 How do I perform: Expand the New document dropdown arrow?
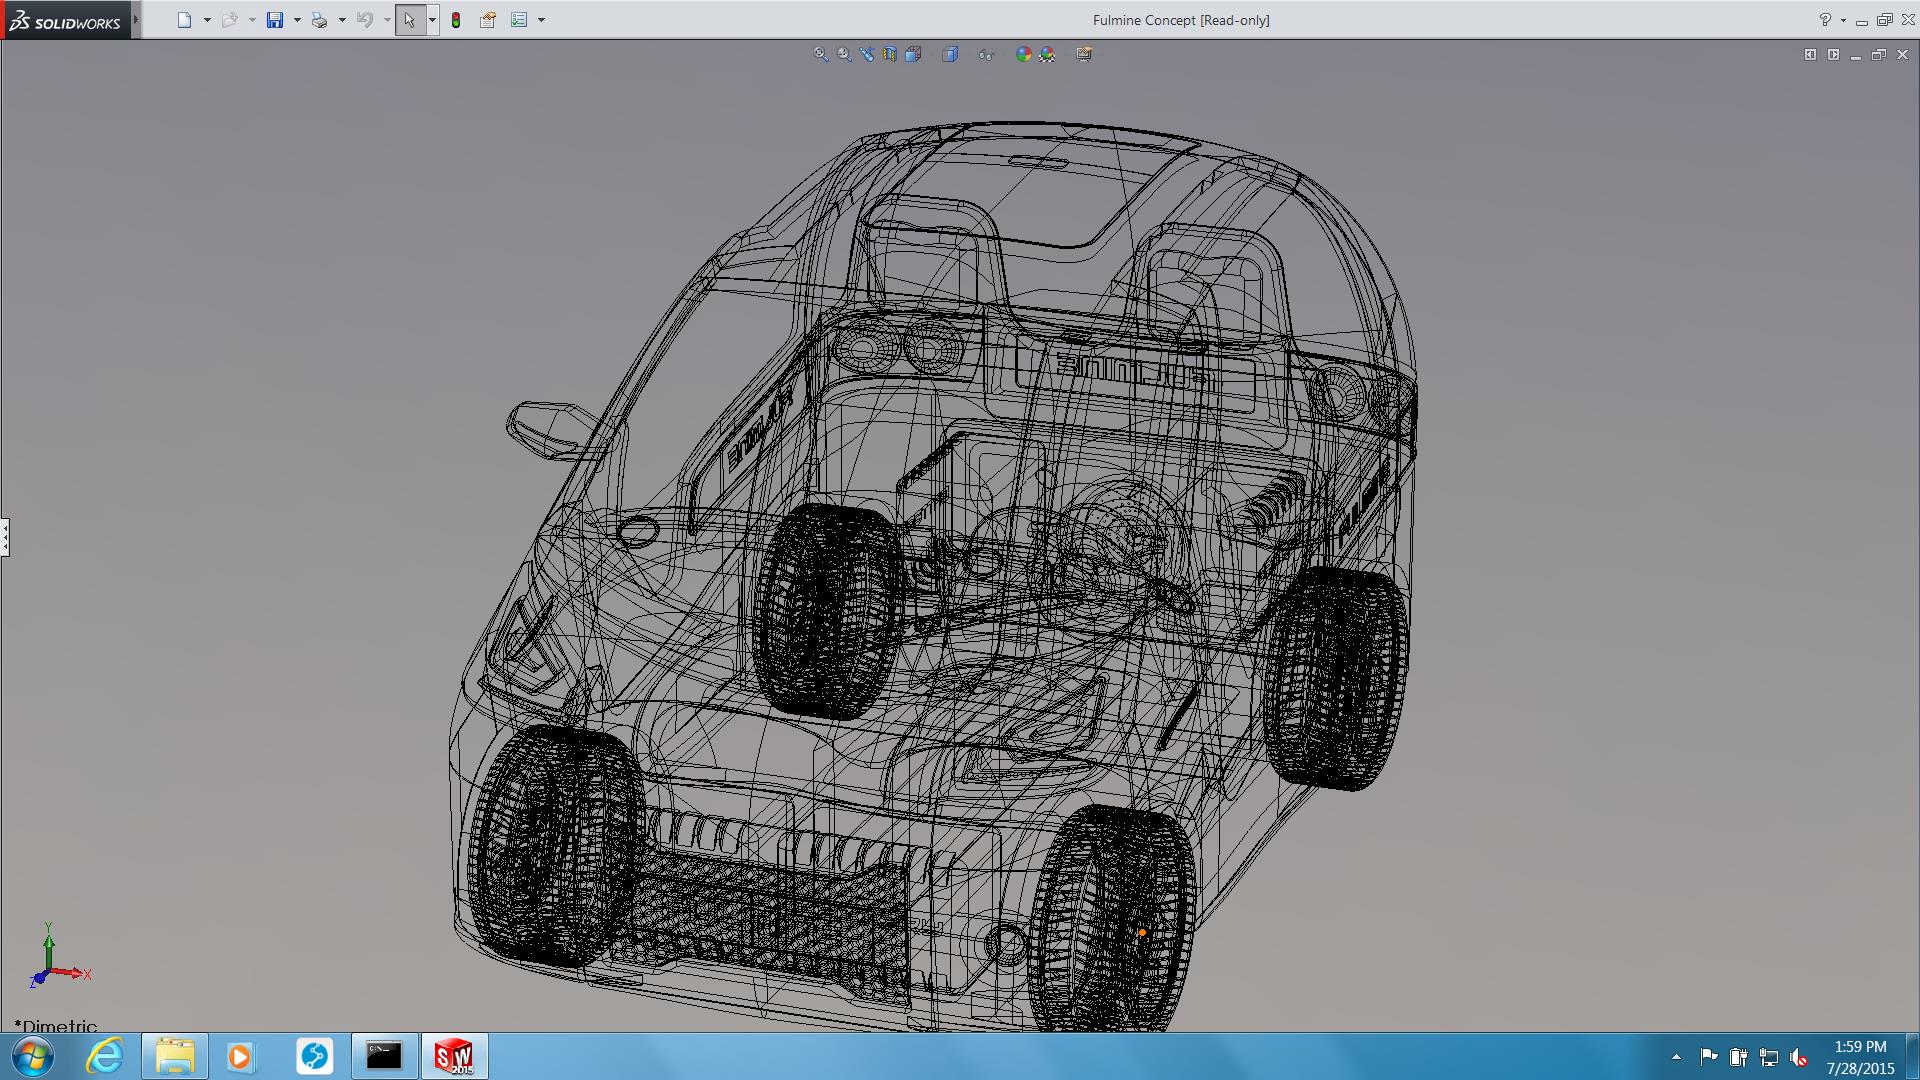click(207, 20)
